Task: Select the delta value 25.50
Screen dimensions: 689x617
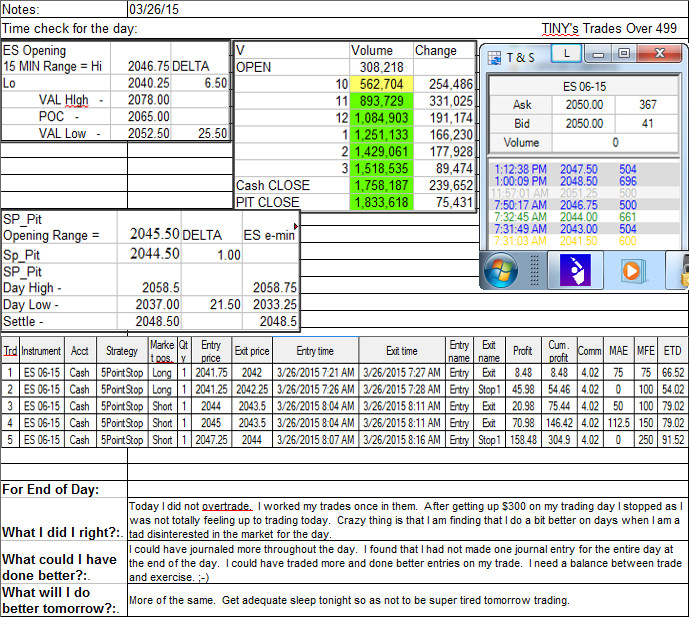Action: 212,133
